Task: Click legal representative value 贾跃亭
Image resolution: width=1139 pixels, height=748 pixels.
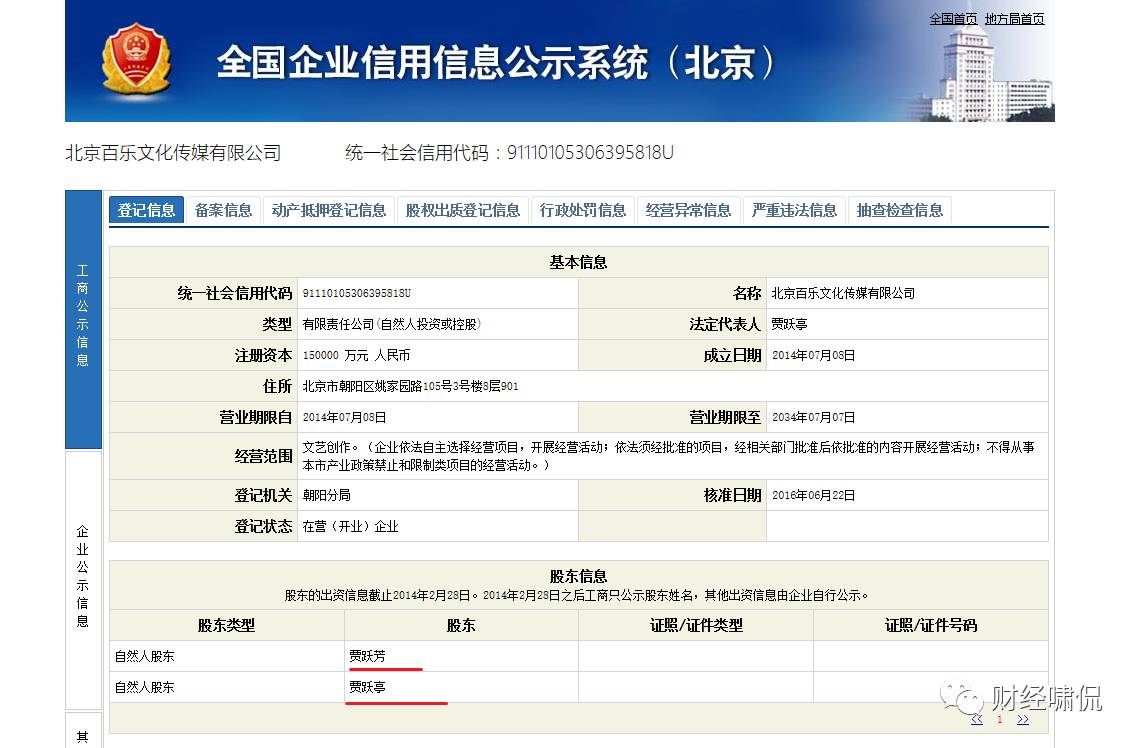Action: [x=790, y=324]
